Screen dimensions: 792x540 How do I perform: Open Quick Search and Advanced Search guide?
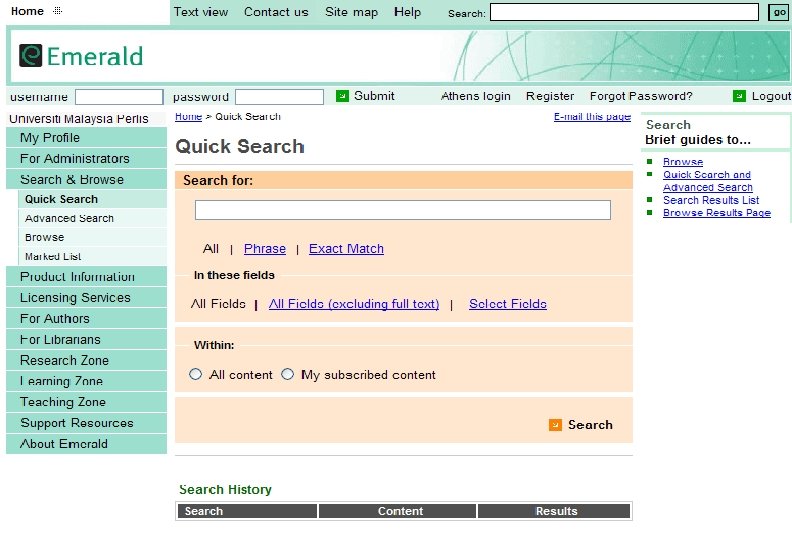tap(708, 181)
